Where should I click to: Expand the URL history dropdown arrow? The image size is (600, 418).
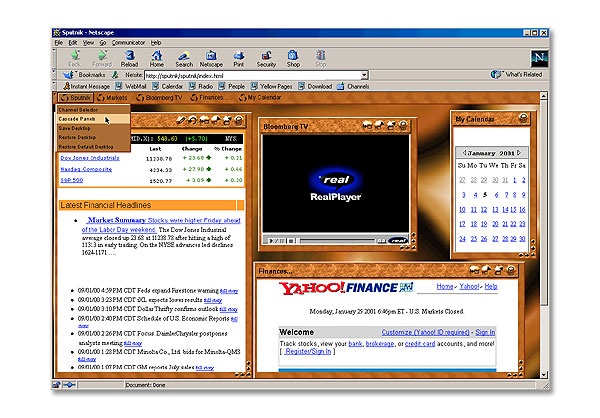[365, 75]
